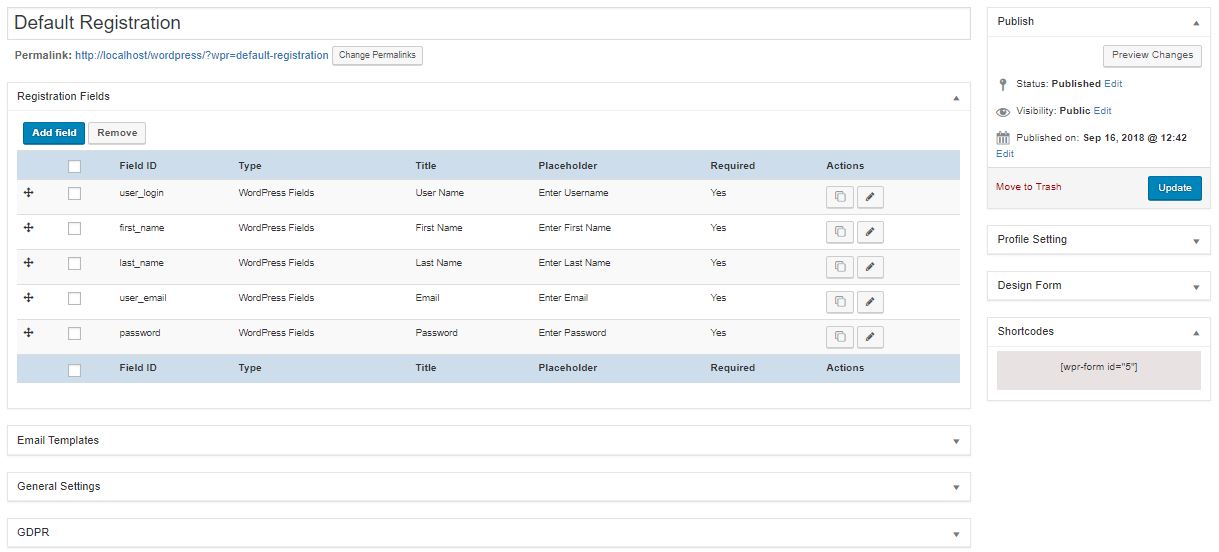1219x552 pixels.
Task: Duplicate the password field with the copy icon
Action: (x=840, y=337)
